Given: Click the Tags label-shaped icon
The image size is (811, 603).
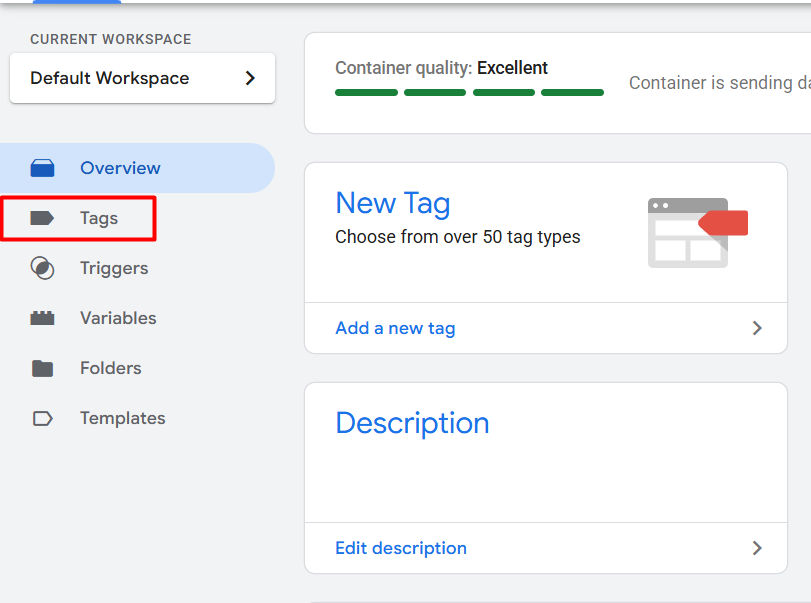Looking at the screenshot, I should 42,218.
